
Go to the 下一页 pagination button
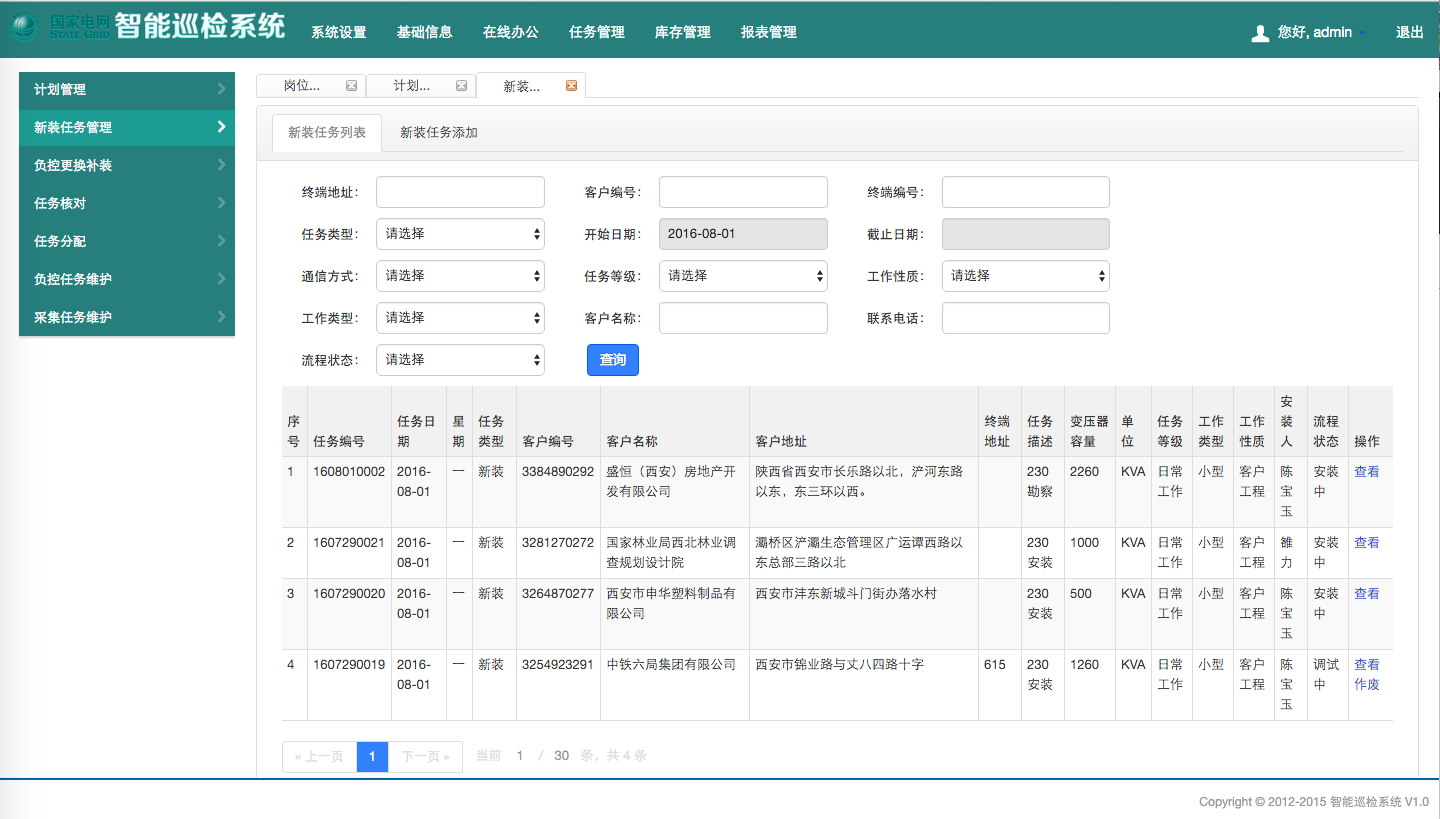click(x=426, y=756)
